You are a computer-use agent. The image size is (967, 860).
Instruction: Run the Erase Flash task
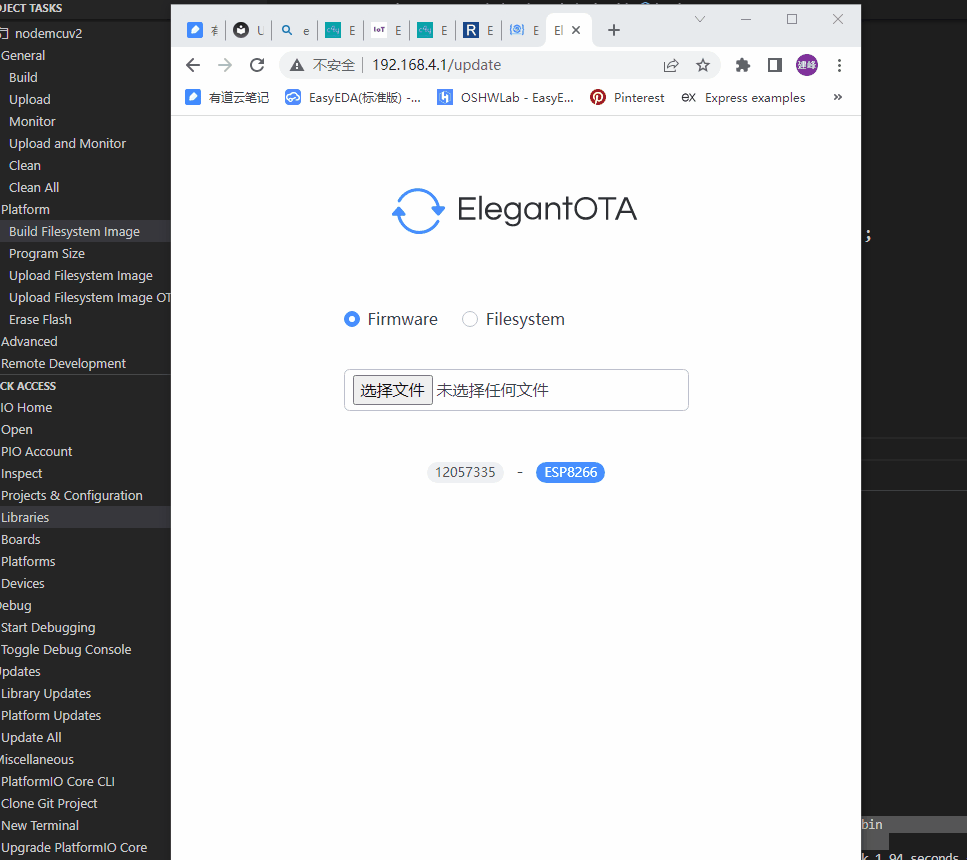(x=40, y=320)
